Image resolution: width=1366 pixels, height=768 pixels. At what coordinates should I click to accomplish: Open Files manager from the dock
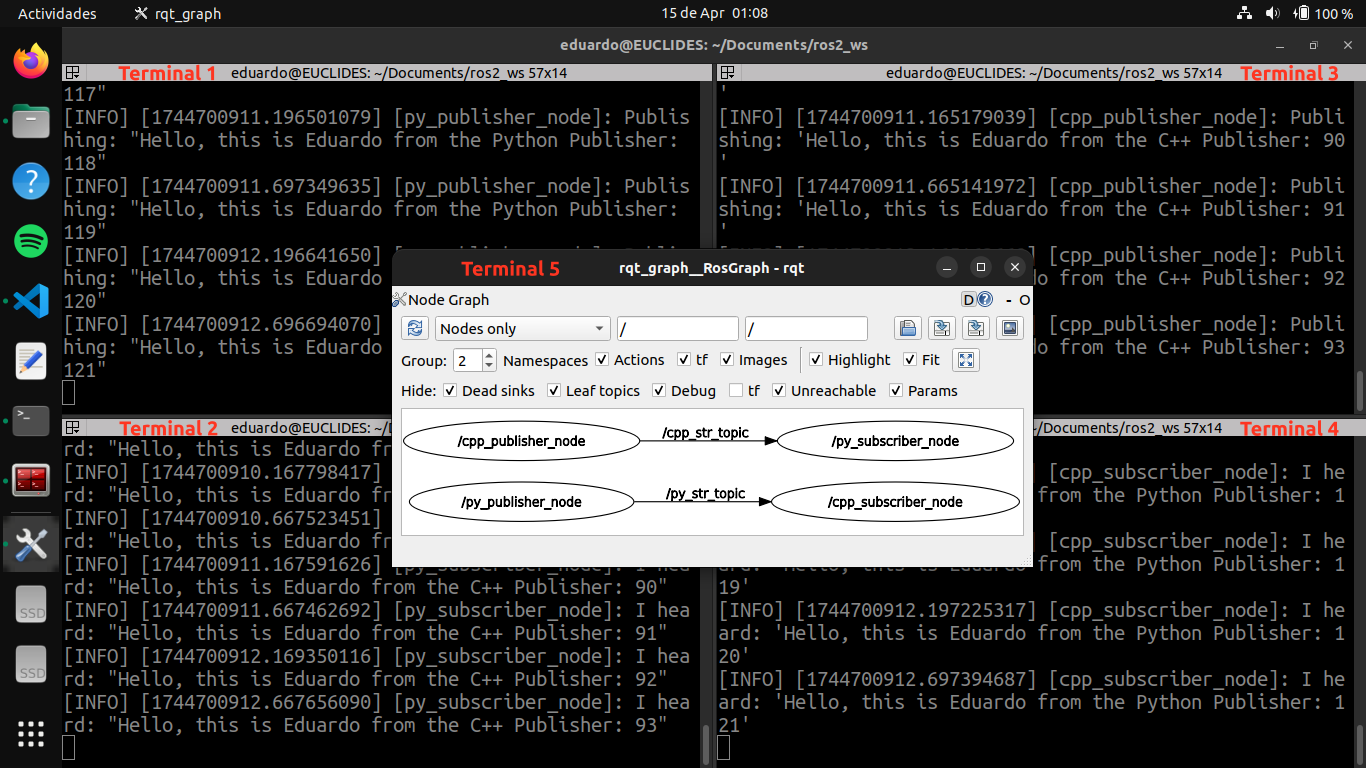pyautogui.click(x=31, y=122)
